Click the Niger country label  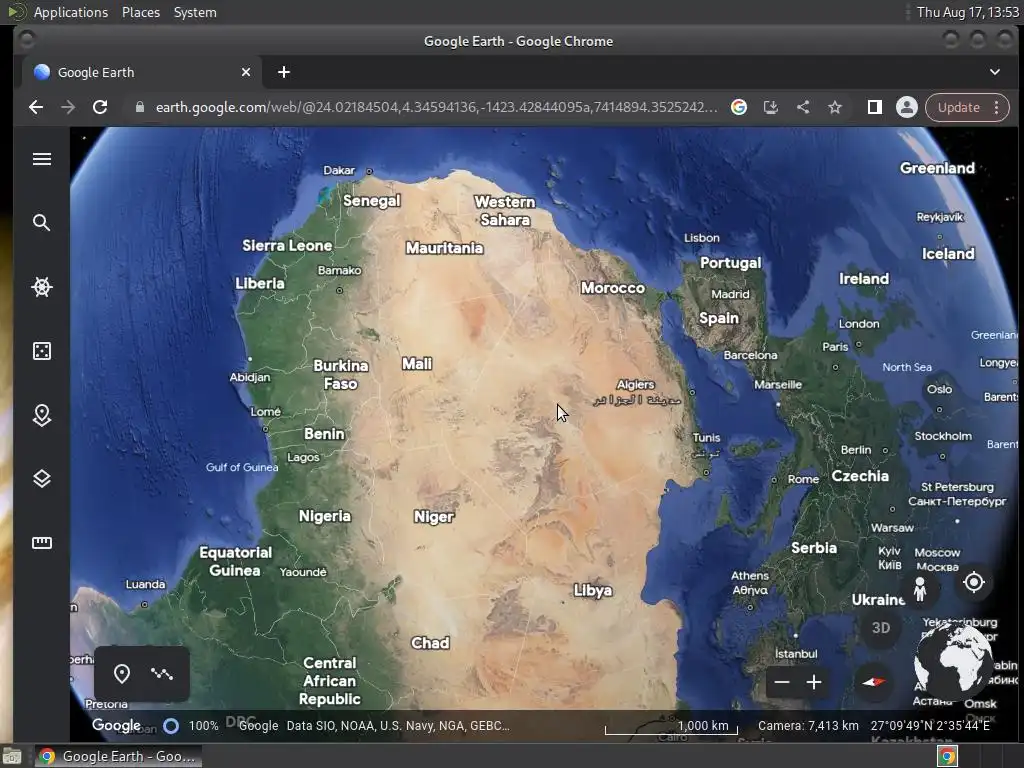pos(434,517)
